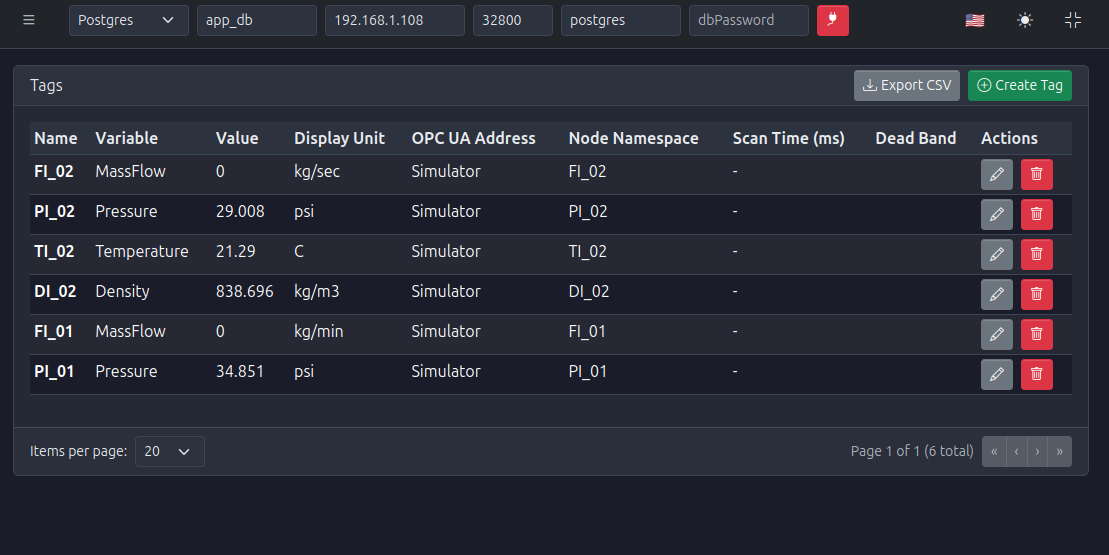This screenshot has height=555, width=1109.
Task: Click the Density variable cell
Action: [122, 291]
